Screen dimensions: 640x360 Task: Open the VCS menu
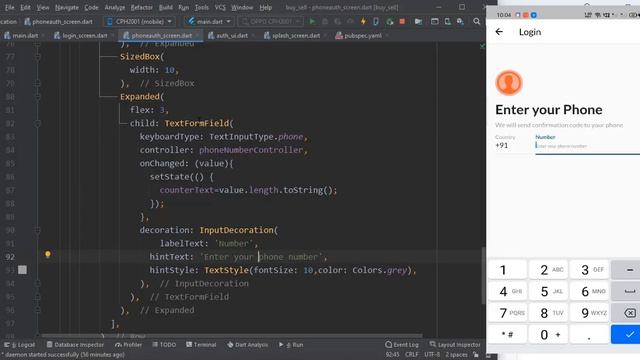click(220, 7)
